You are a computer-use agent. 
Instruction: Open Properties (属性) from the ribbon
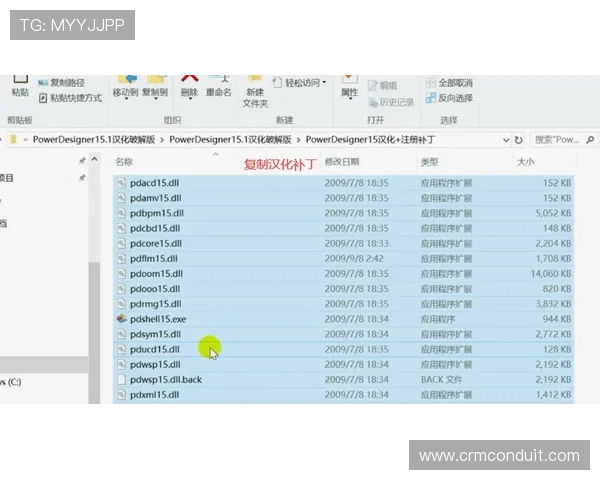pos(349,87)
